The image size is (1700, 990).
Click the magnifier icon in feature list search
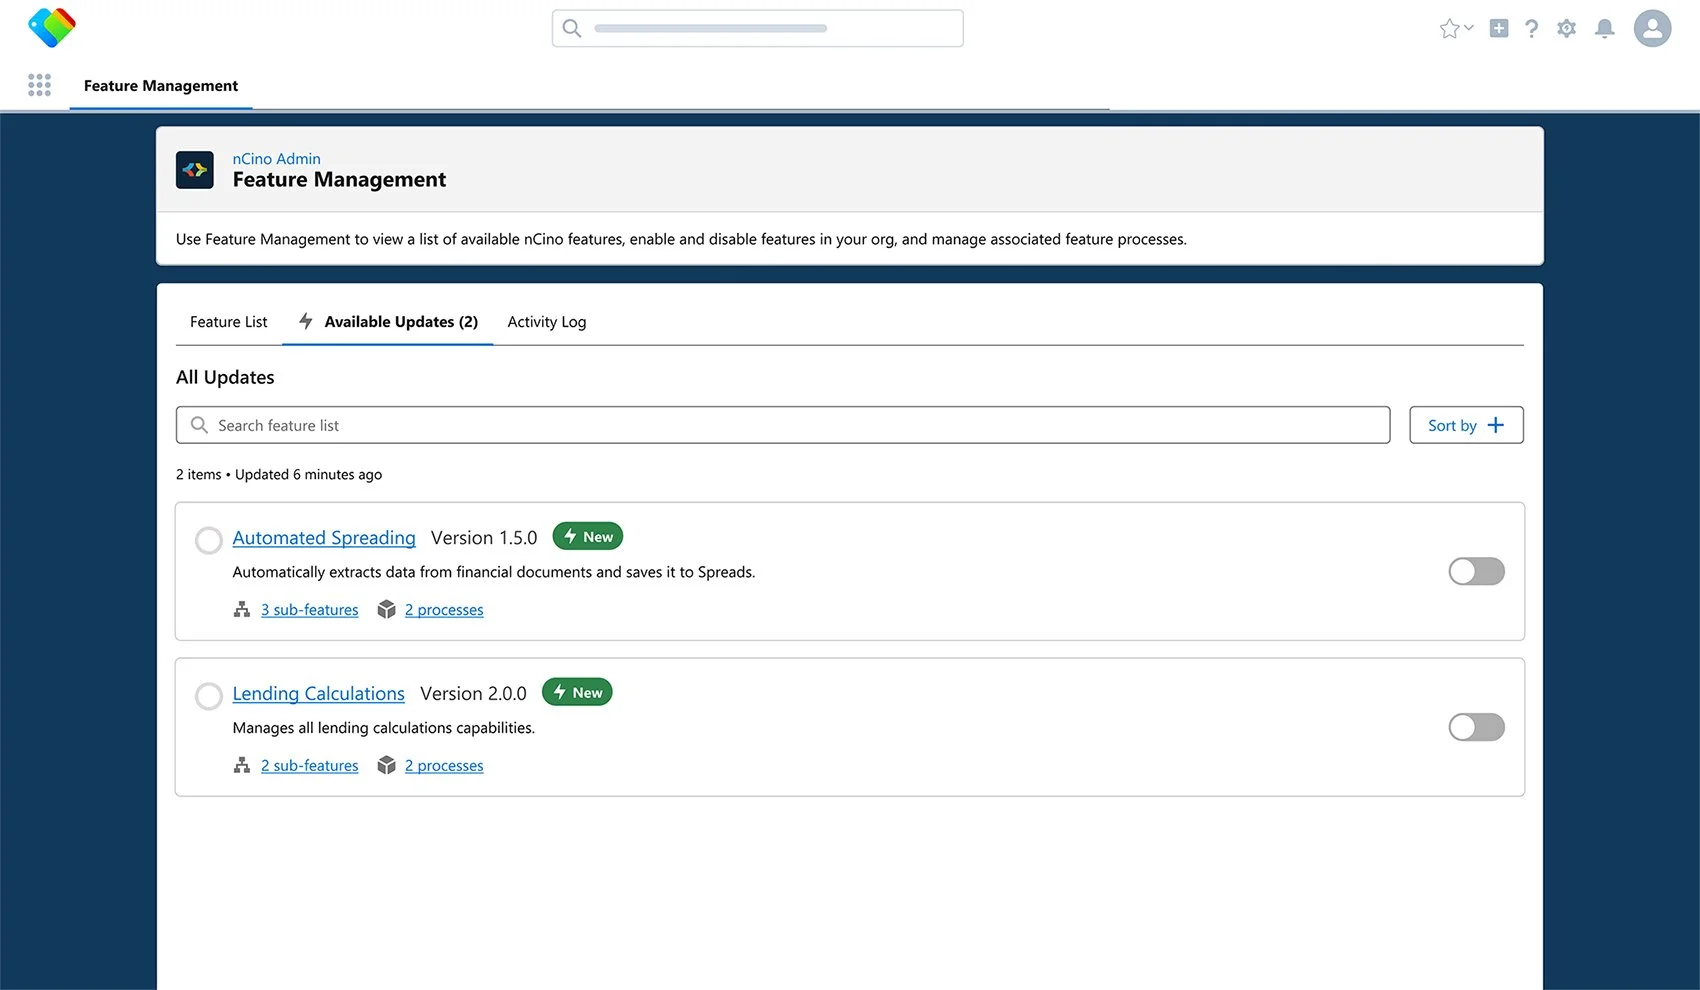tap(200, 425)
